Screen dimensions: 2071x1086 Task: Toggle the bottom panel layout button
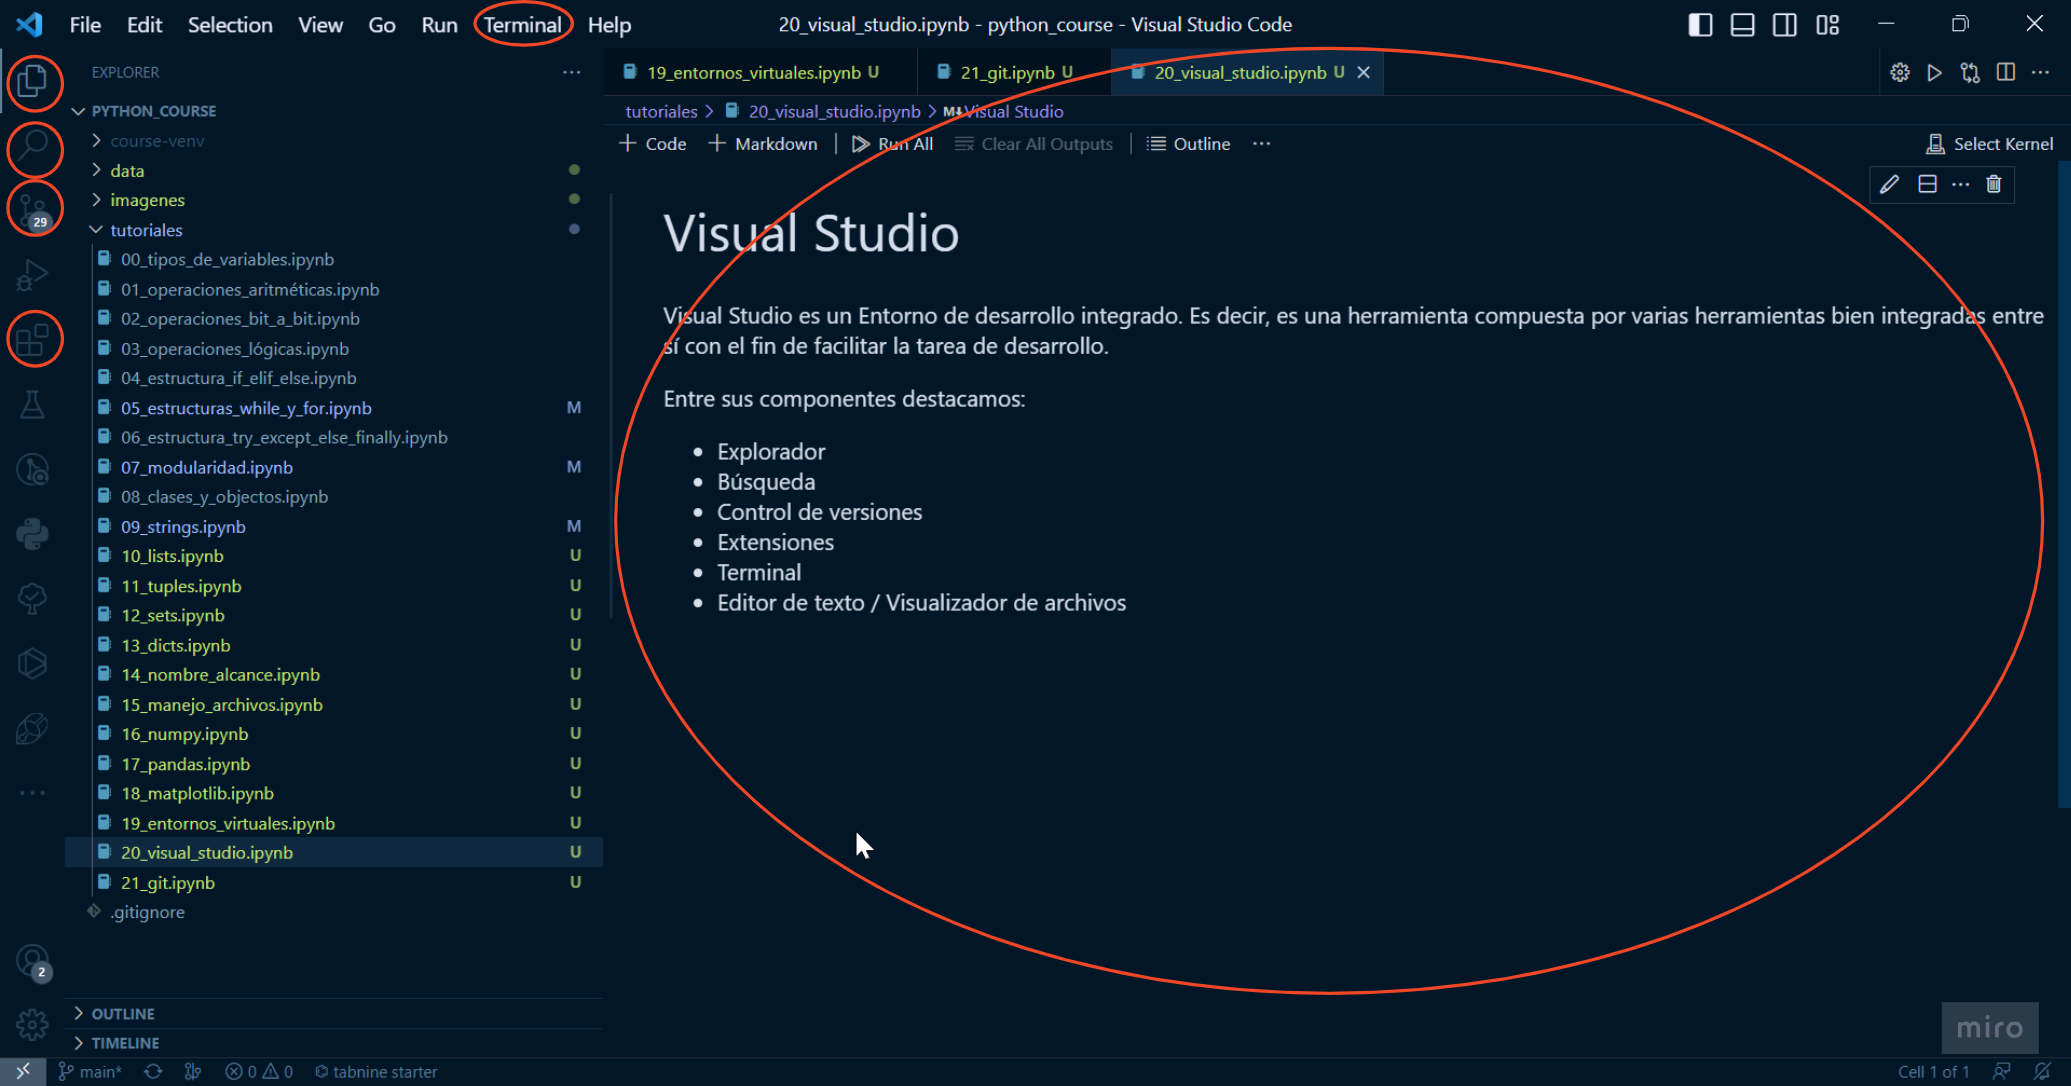tap(1742, 24)
